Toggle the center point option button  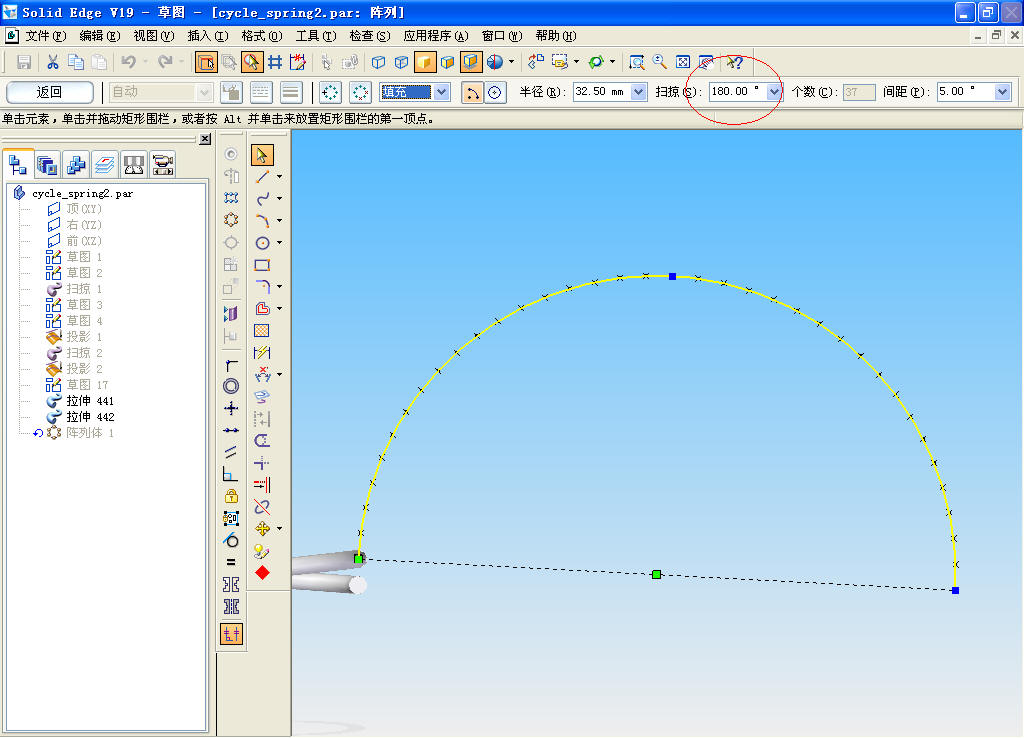[495, 92]
